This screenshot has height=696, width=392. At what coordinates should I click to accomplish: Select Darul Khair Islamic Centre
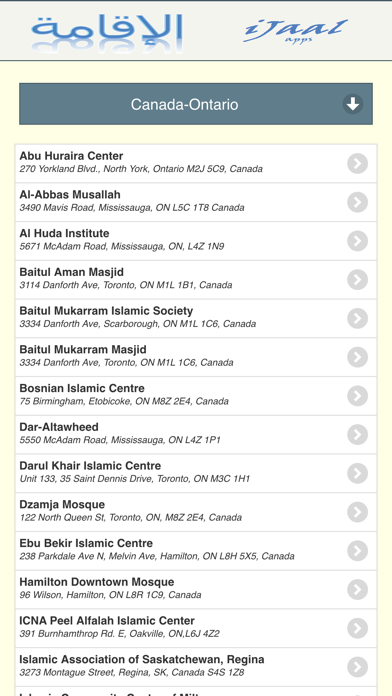click(196, 473)
